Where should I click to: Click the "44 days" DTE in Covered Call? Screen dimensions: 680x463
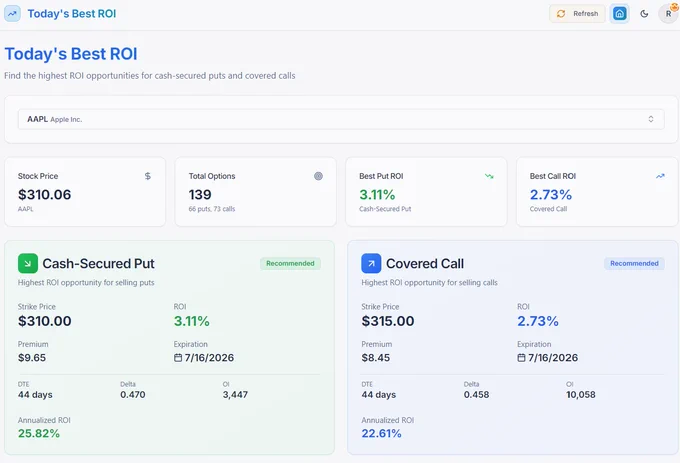pos(379,395)
